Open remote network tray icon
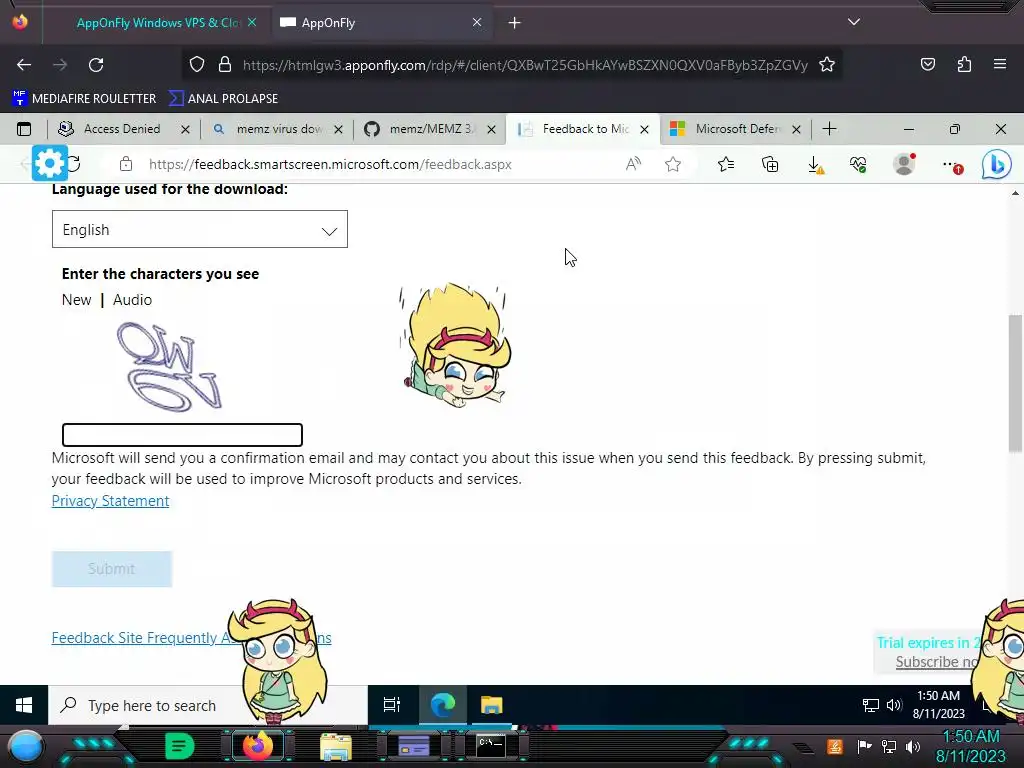 (x=870, y=705)
